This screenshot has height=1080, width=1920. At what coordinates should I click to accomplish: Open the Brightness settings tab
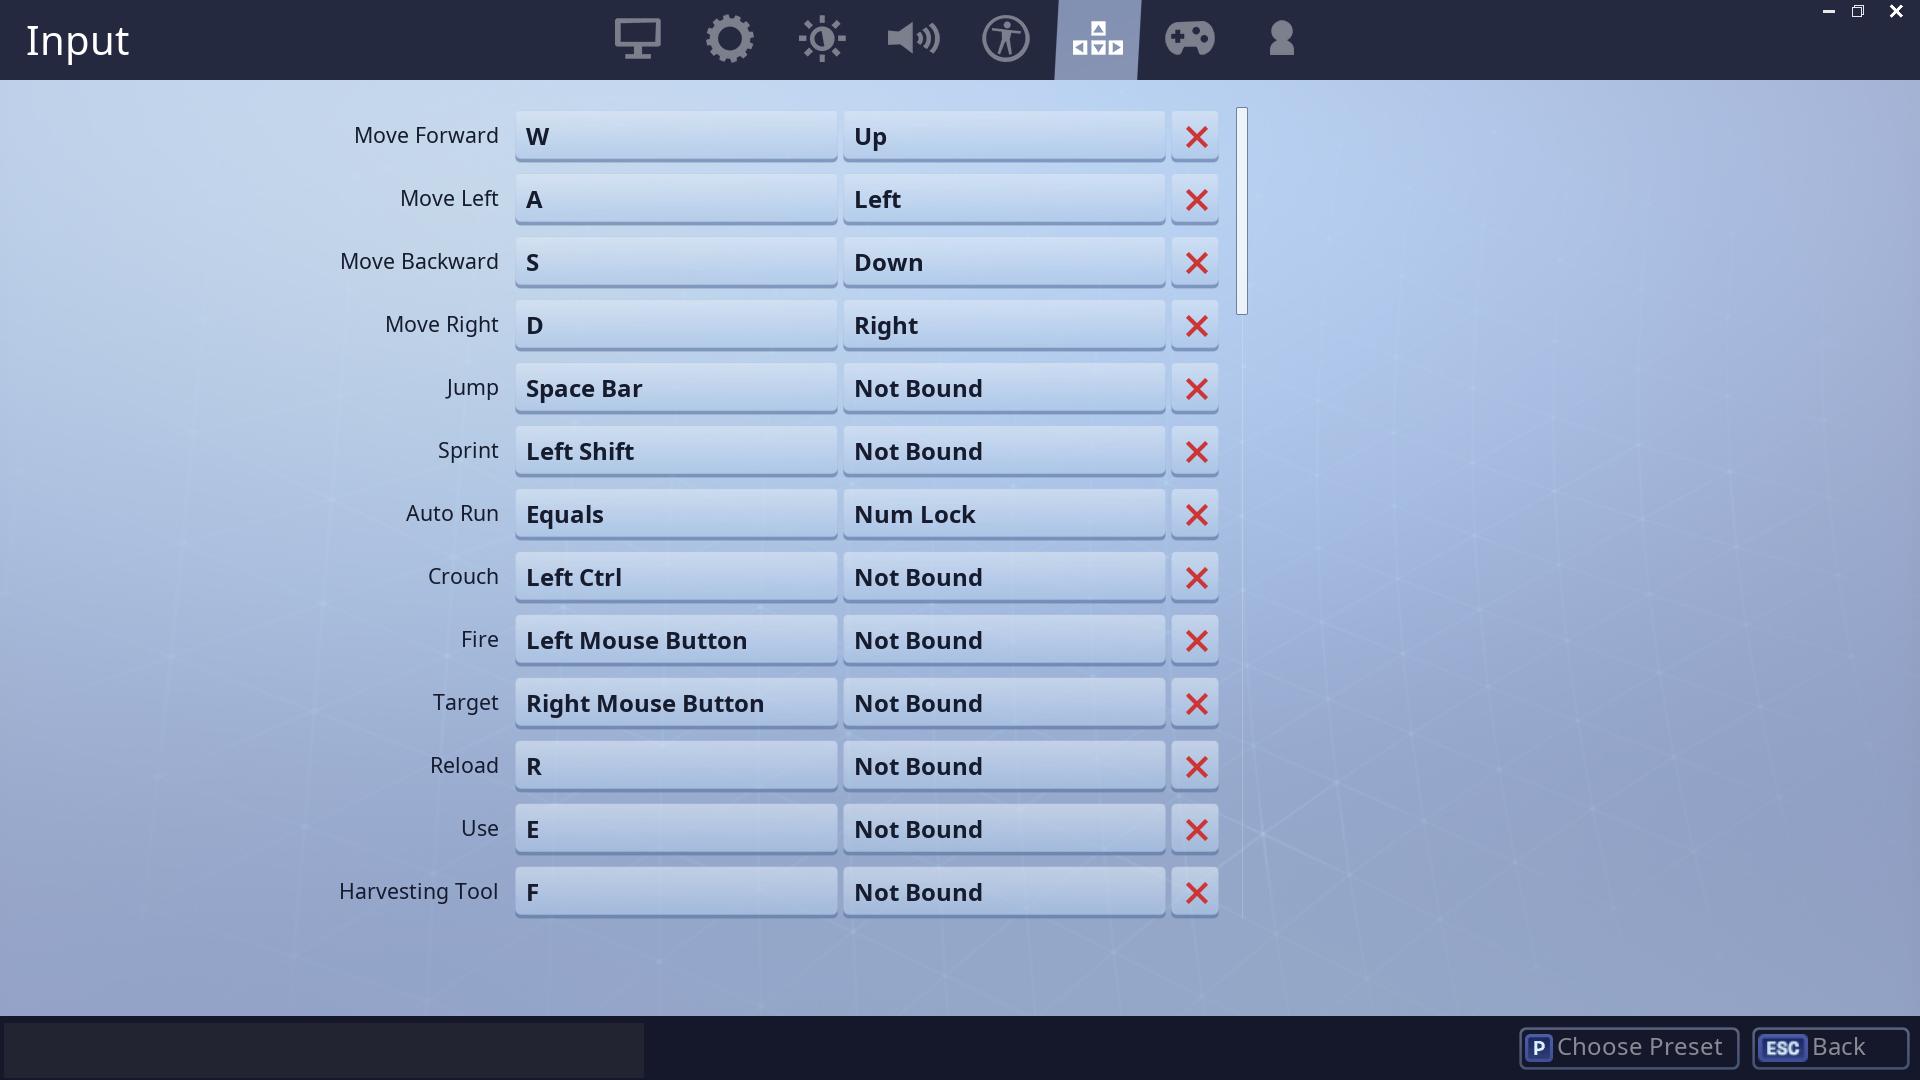click(822, 37)
